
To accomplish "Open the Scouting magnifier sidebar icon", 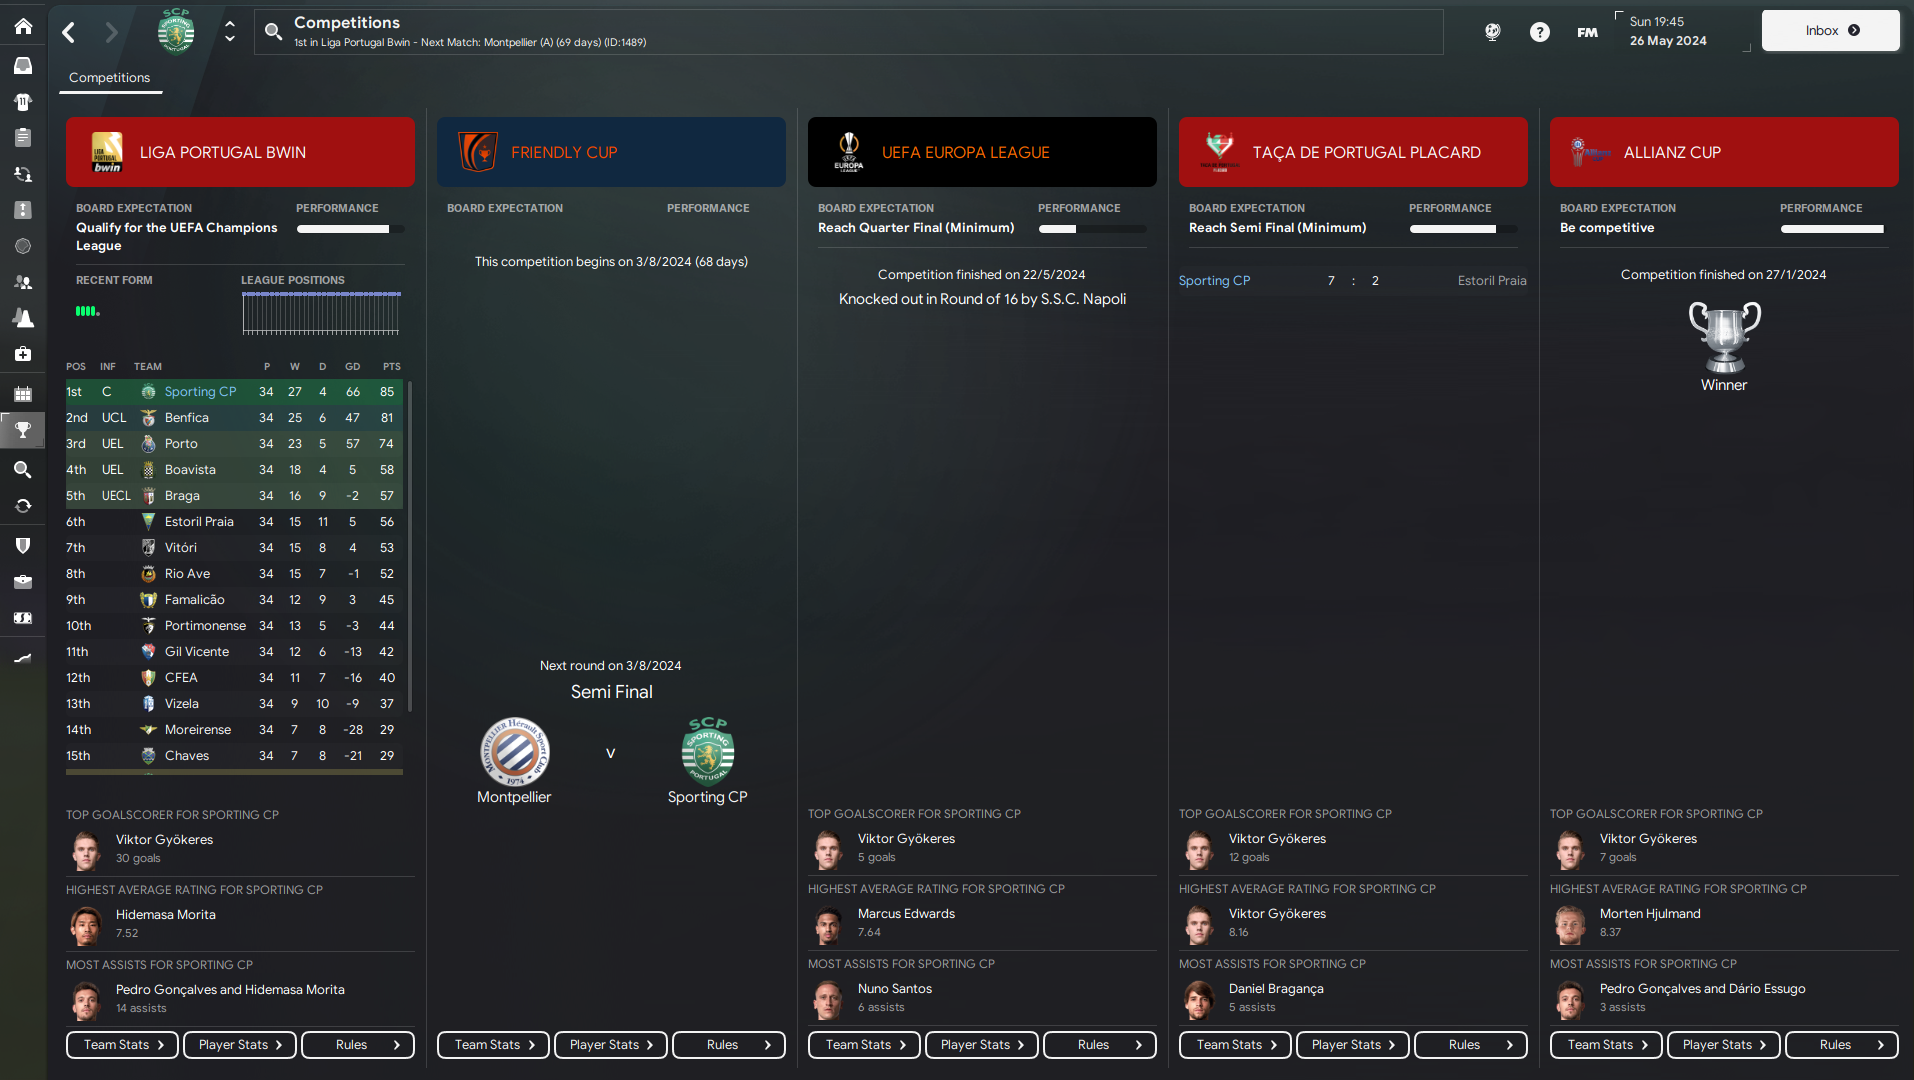I will [x=23, y=469].
